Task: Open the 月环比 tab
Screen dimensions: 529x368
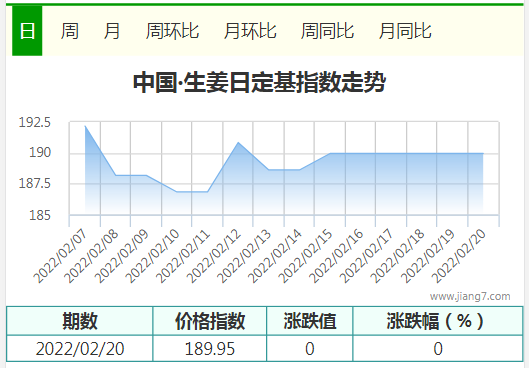Action: coord(250,31)
